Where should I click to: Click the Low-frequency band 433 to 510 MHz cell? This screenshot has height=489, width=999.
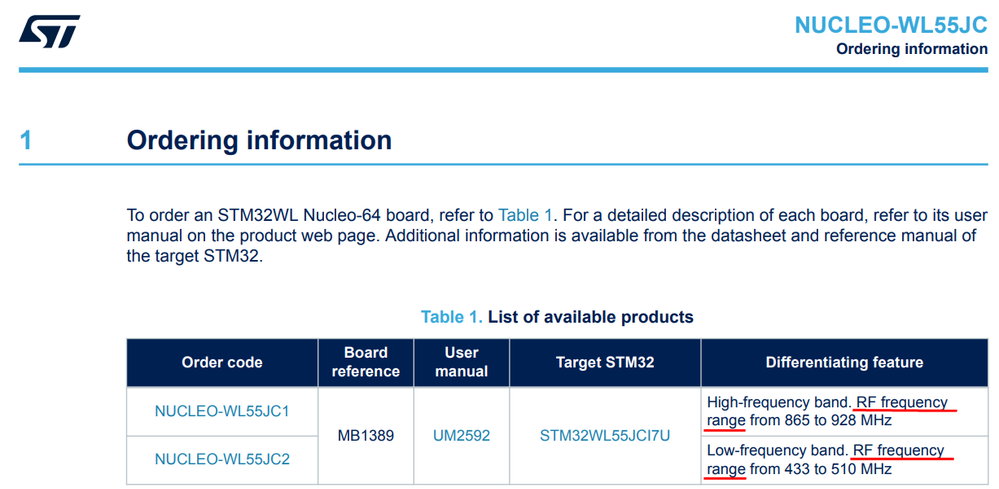pyautogui.click(x=844, y=460)
